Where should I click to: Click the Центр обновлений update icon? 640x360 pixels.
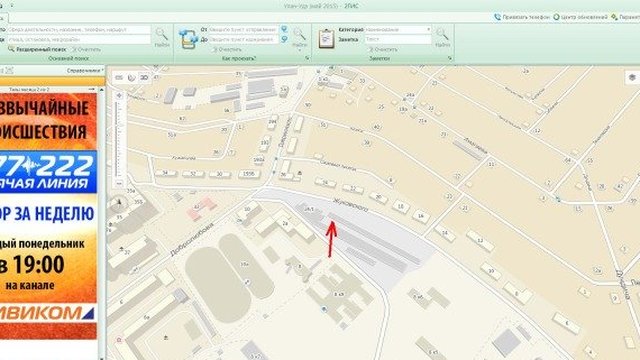pos(556,17)
